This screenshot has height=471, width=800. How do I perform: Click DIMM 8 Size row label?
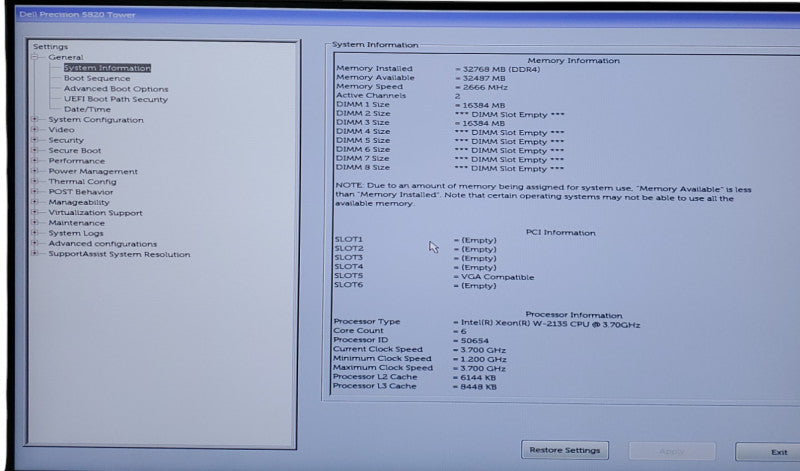tap(363, 167)
